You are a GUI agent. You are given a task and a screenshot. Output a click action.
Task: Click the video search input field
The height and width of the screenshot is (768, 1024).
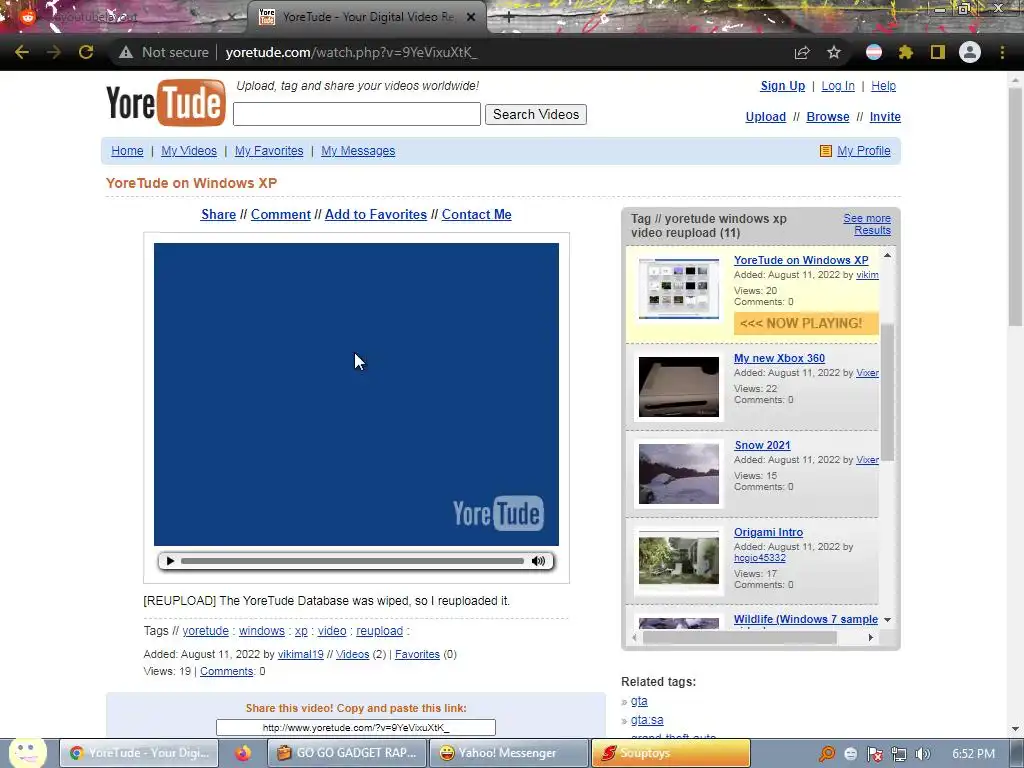[x=357, y=114]
